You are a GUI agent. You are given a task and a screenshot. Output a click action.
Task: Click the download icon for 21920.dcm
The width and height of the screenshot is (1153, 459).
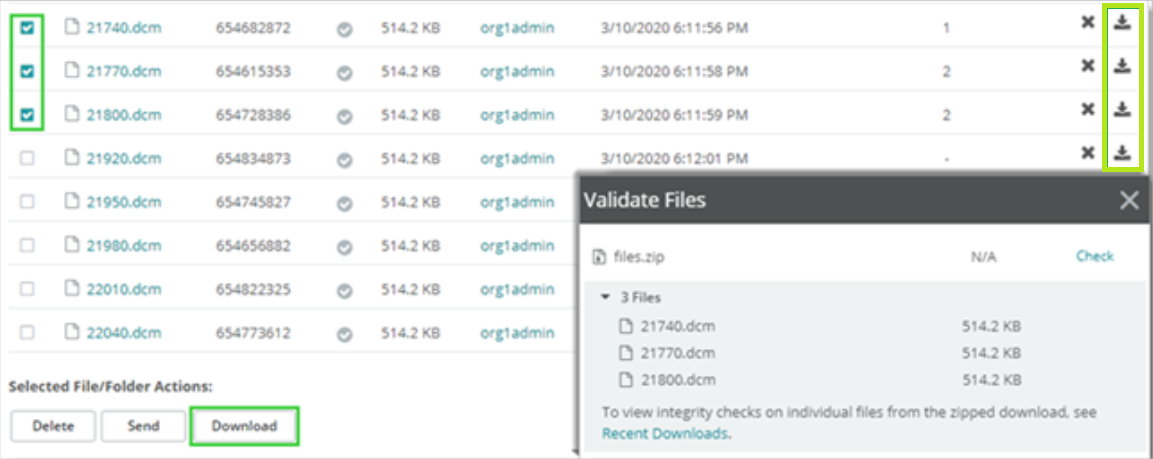(1122, 152)
